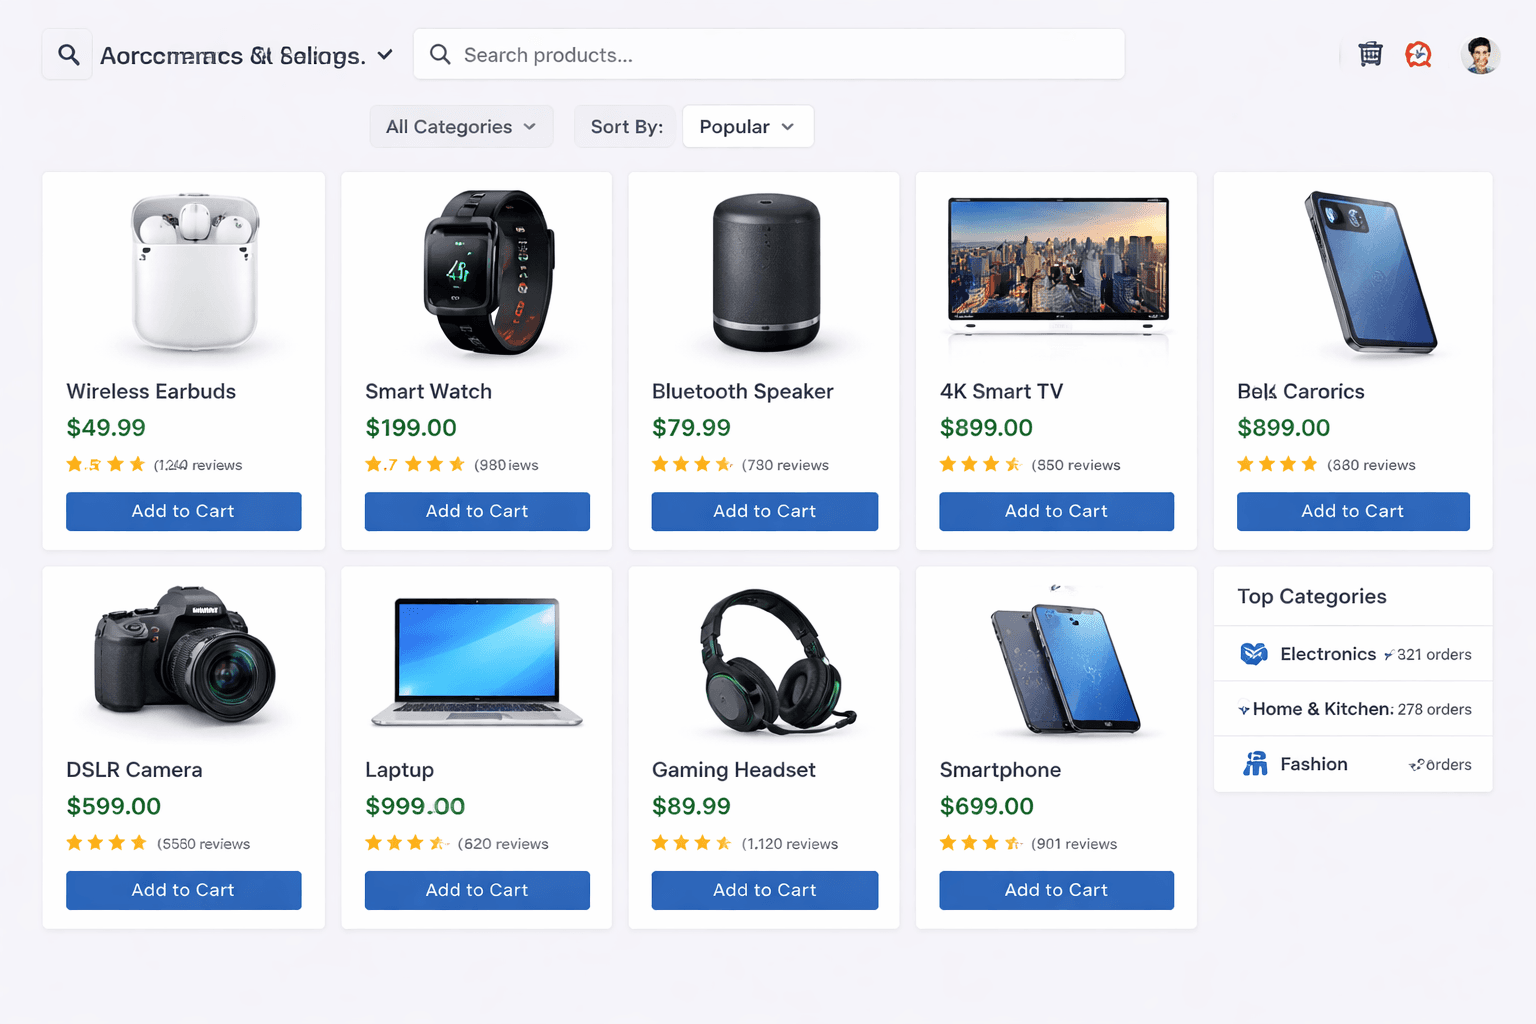Click the search icon next to the store name
This screenshot has width=1536, height=1024.
click(67, 54)
